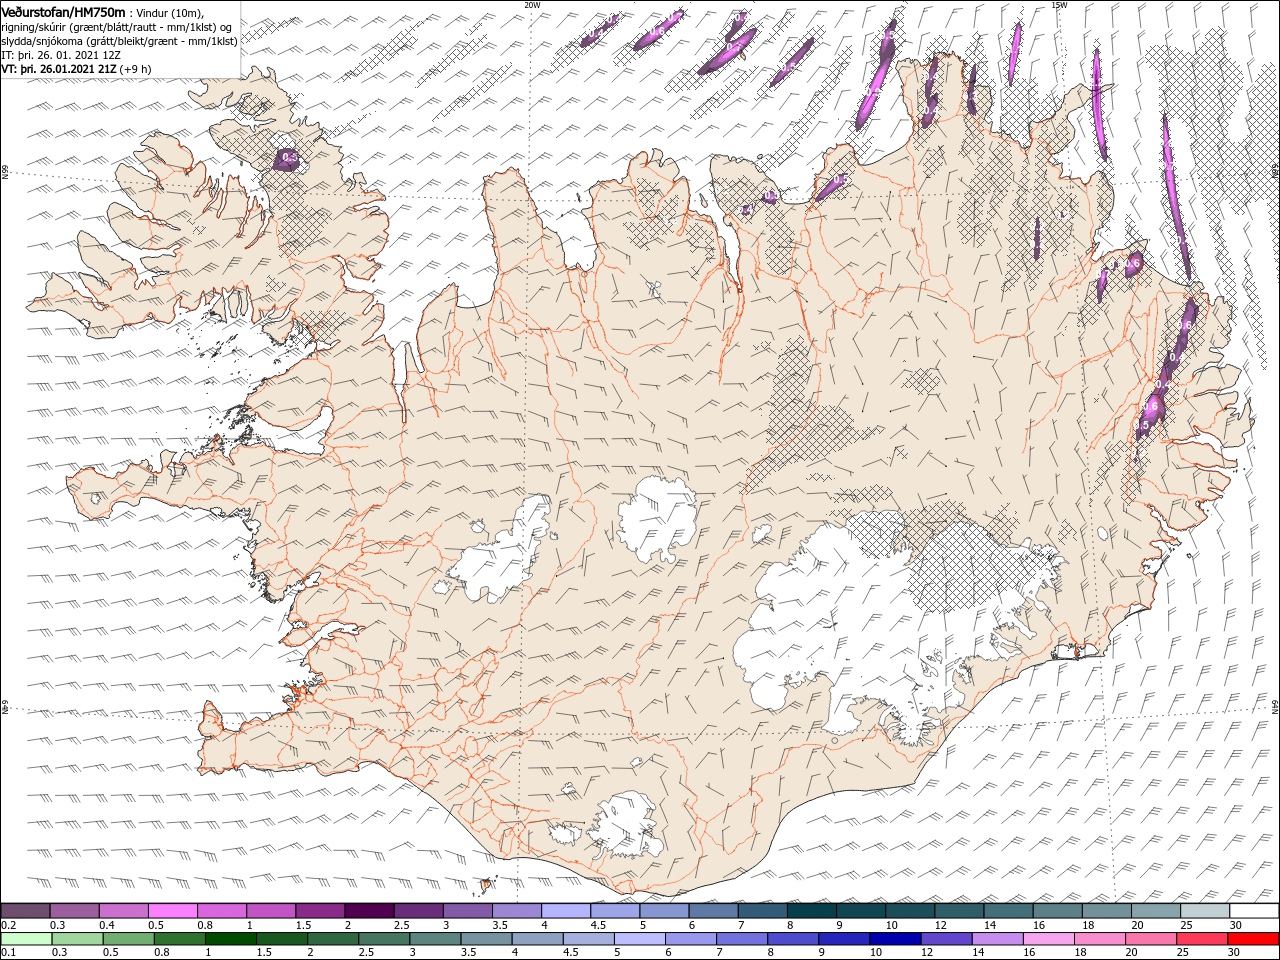Viewport: 1280px width, 960px height.
Task: Pick the snow legend swatch for 1–1.5
Action: [x=271, y=911]
